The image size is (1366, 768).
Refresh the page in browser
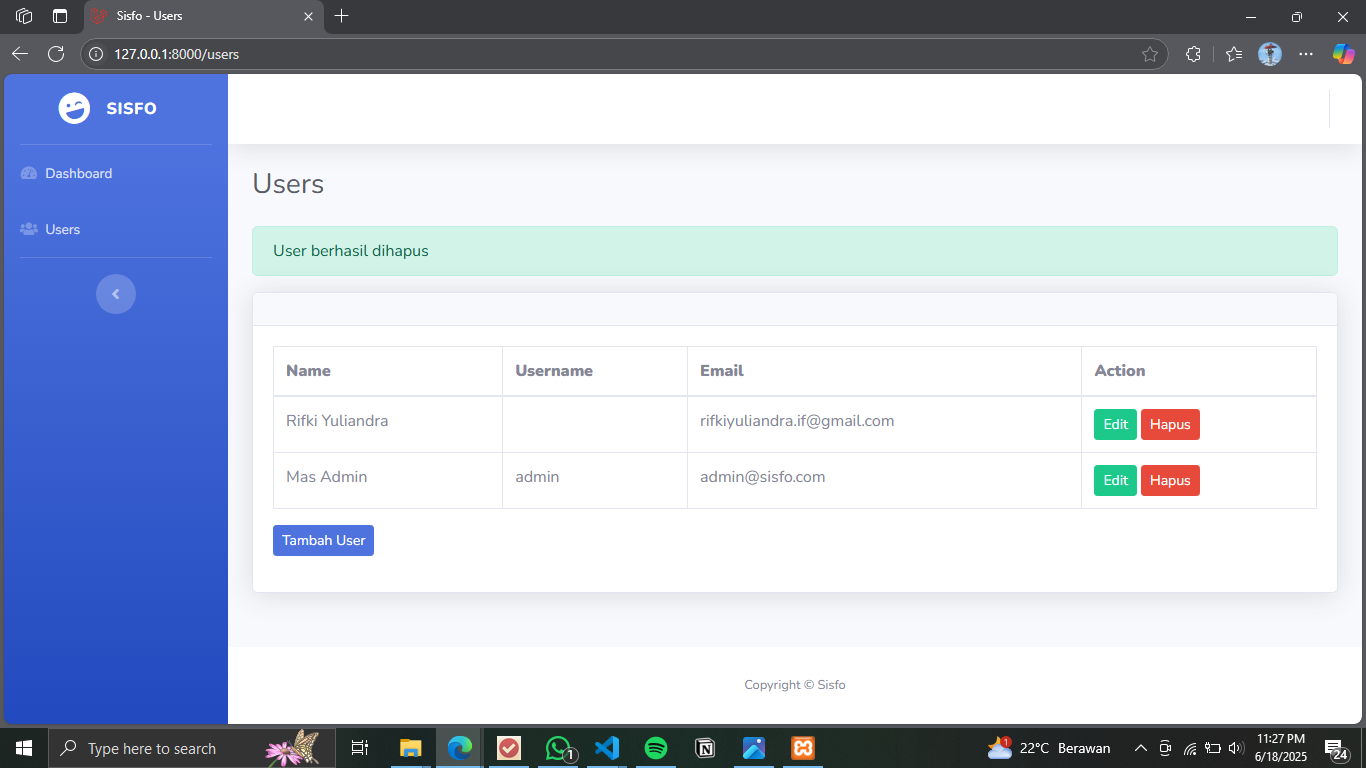[x=56, y=54]
